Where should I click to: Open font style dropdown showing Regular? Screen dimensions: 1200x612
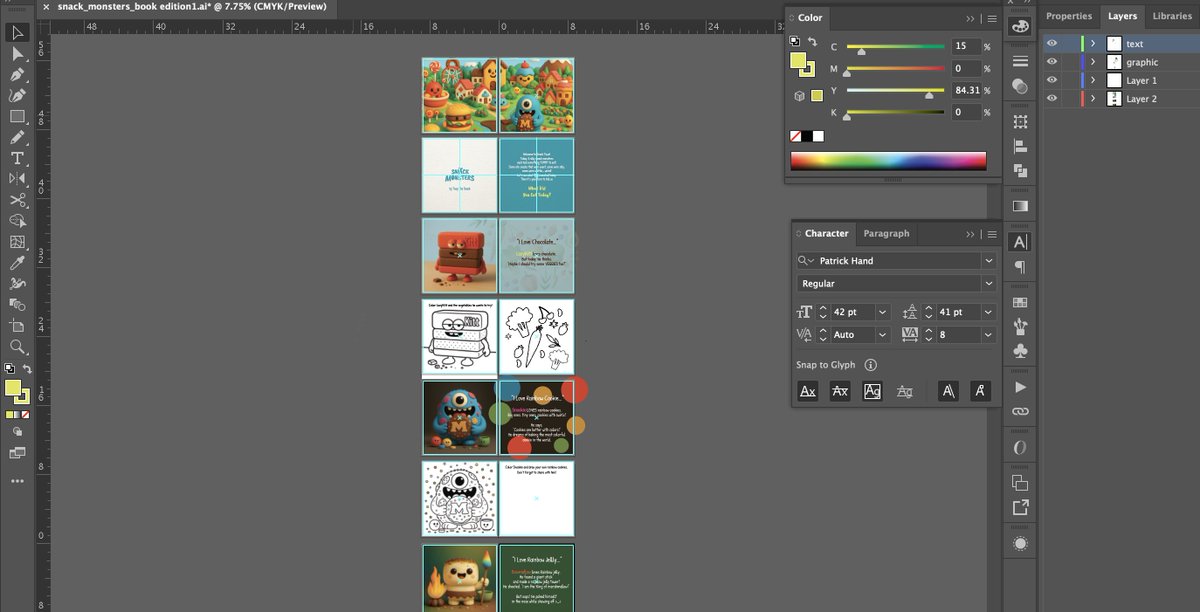point(989,284)
